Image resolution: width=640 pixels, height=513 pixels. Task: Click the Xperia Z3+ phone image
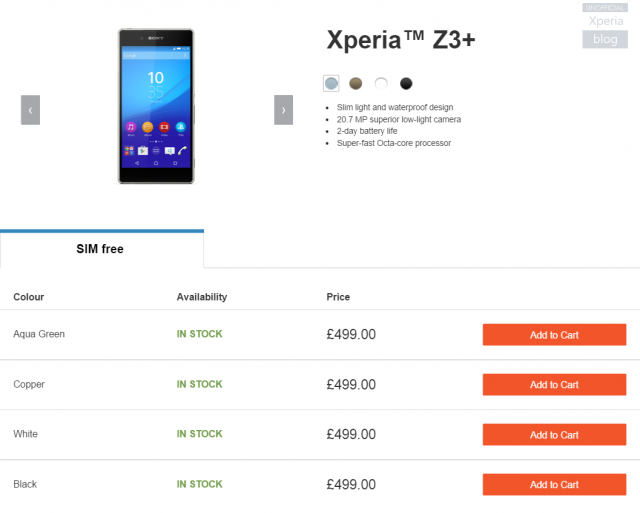coord(156,105)
